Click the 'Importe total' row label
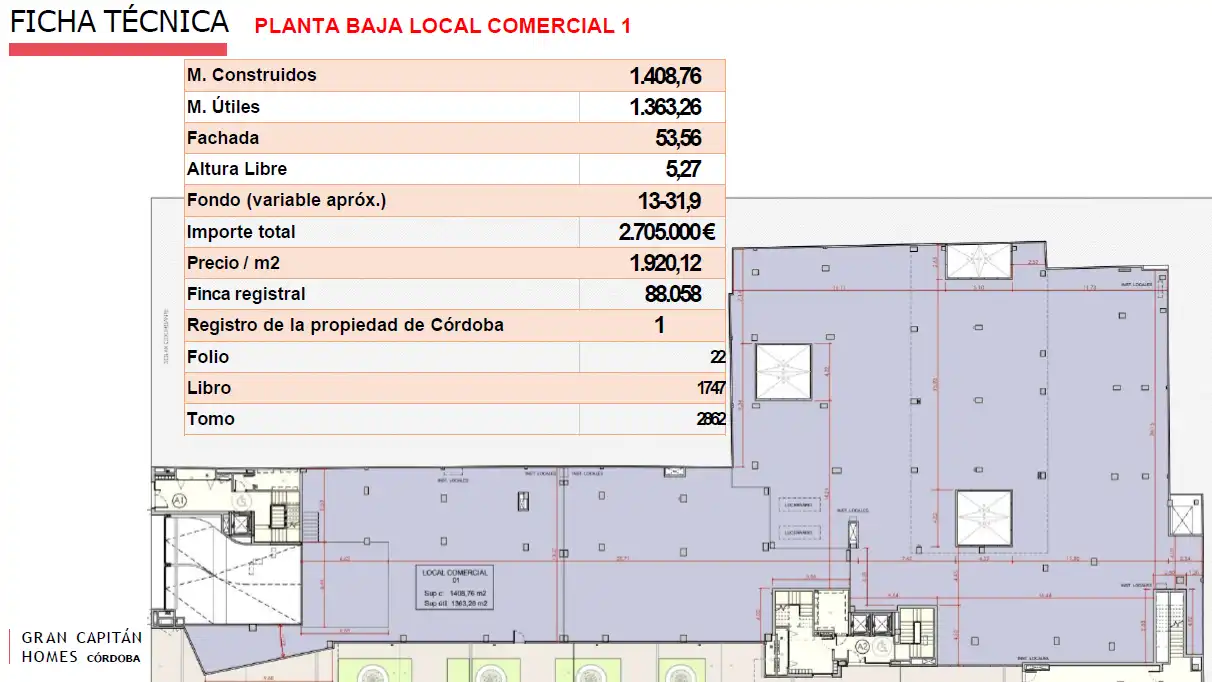This screenshot has width=1212, height=682. click(241, 232)
